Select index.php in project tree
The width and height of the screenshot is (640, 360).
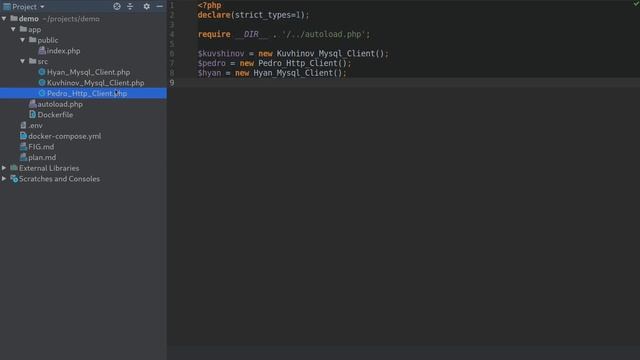pos(63,51)
